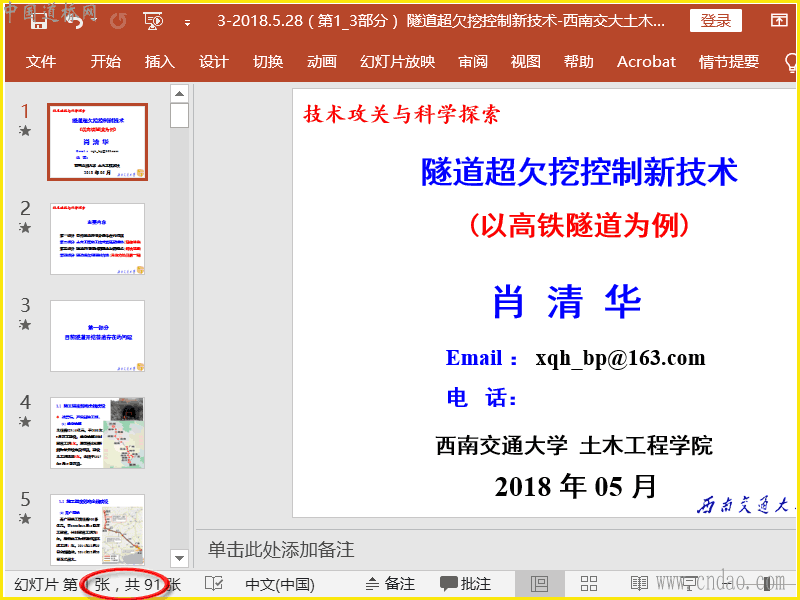Select the 动画 animations tab
800x600 pixels.
click(x=322, y=62)
